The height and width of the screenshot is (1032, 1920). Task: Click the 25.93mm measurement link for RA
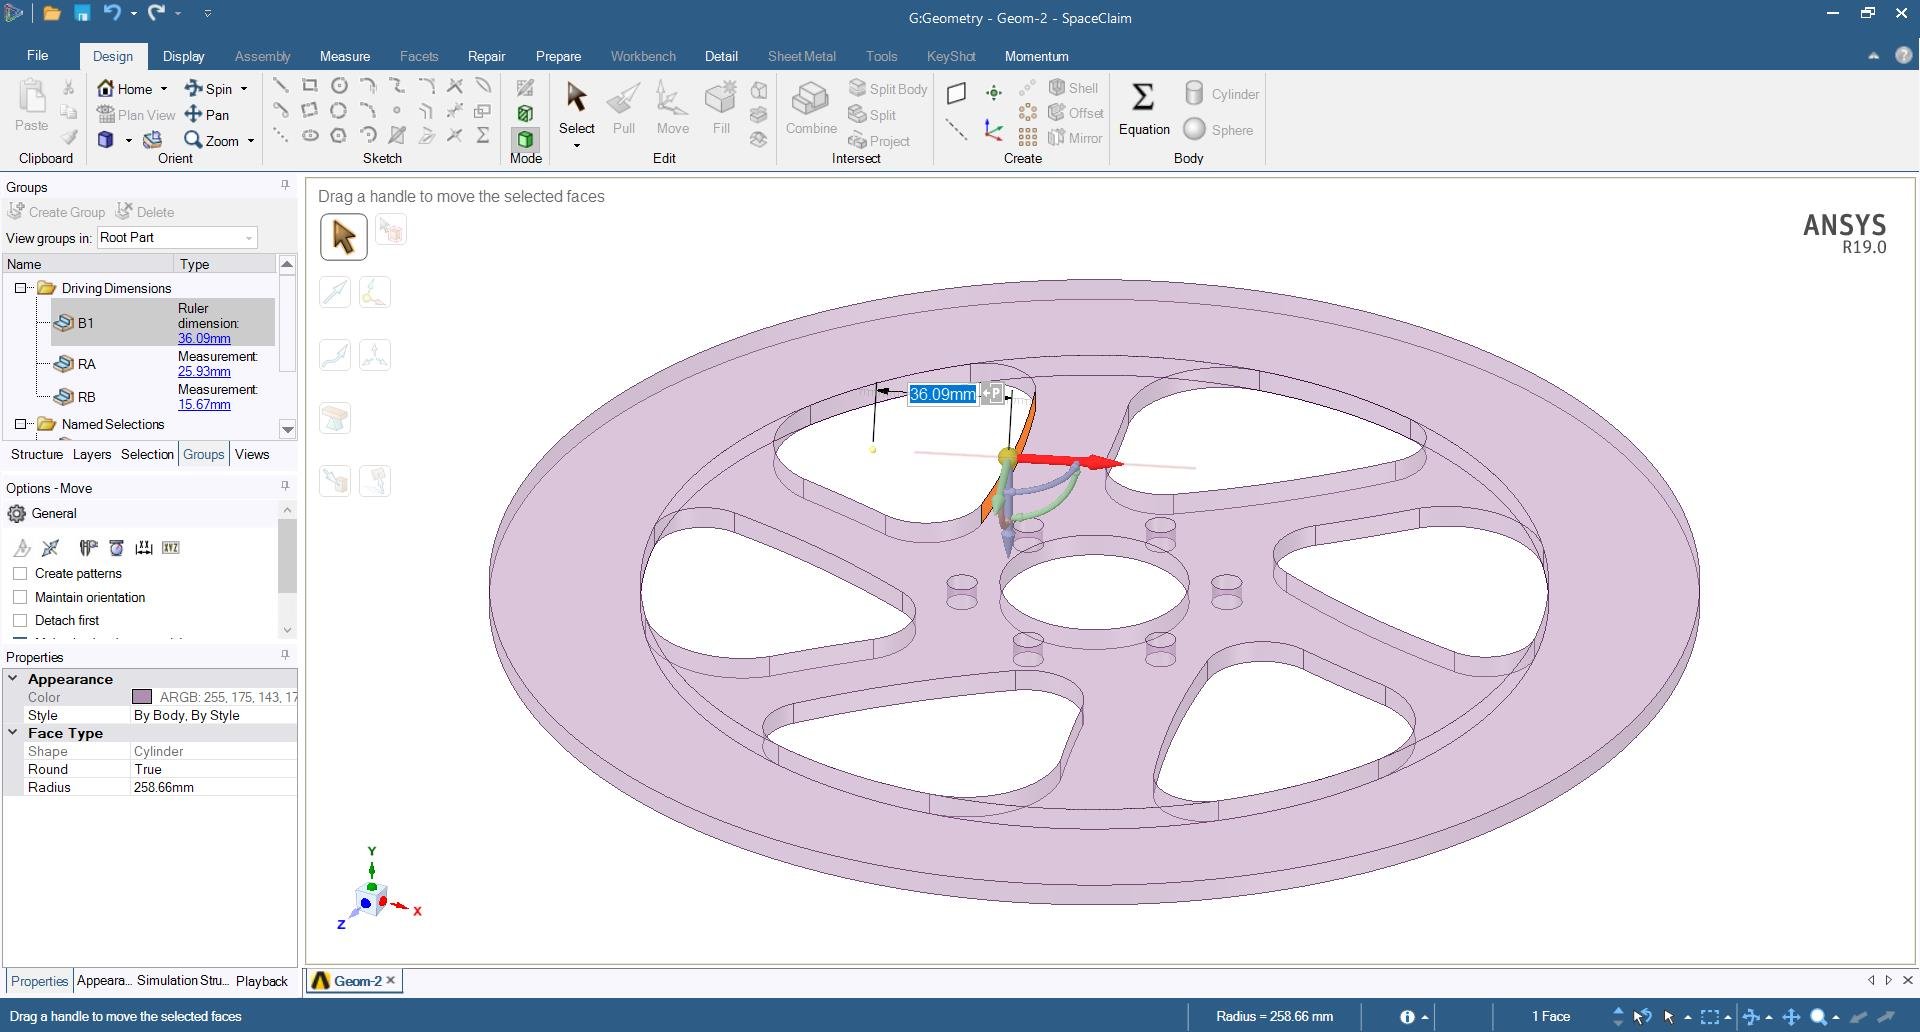pyautogui.click(x=204, y=372)
